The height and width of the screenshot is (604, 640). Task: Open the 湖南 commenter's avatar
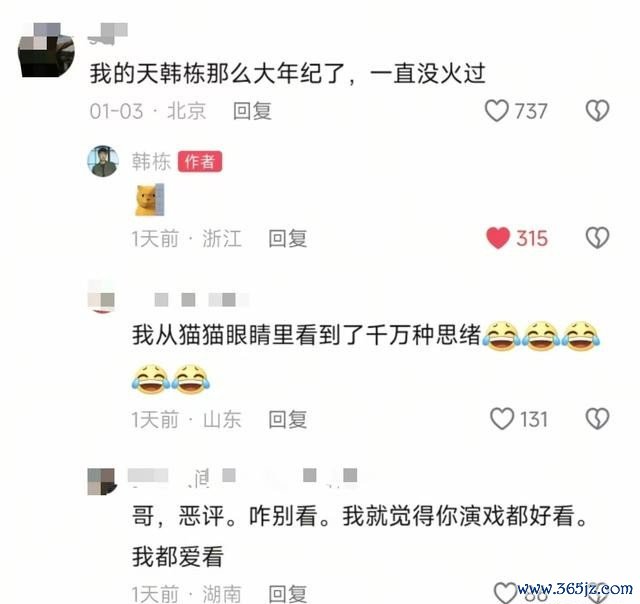point(102,482)
